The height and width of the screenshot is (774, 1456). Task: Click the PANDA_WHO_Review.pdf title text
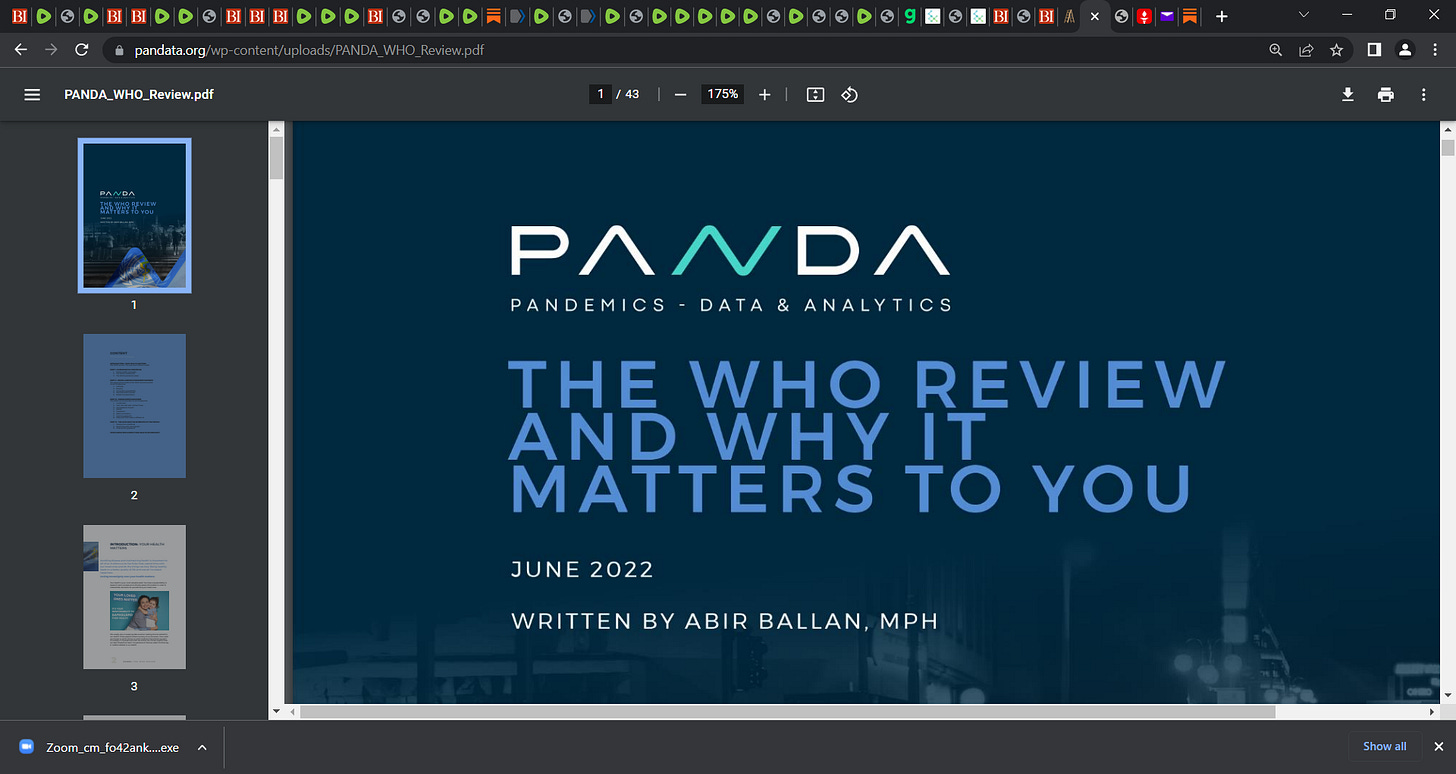tap(139, 94)
